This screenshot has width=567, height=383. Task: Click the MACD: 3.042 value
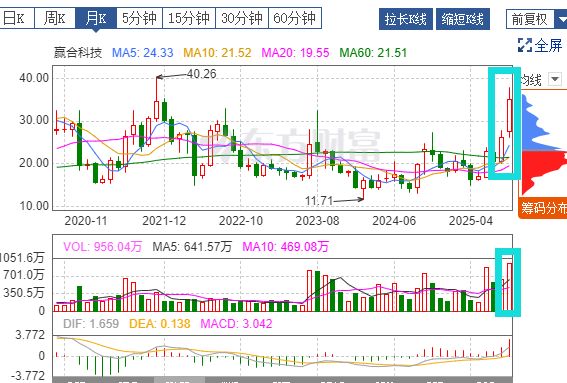236,323
